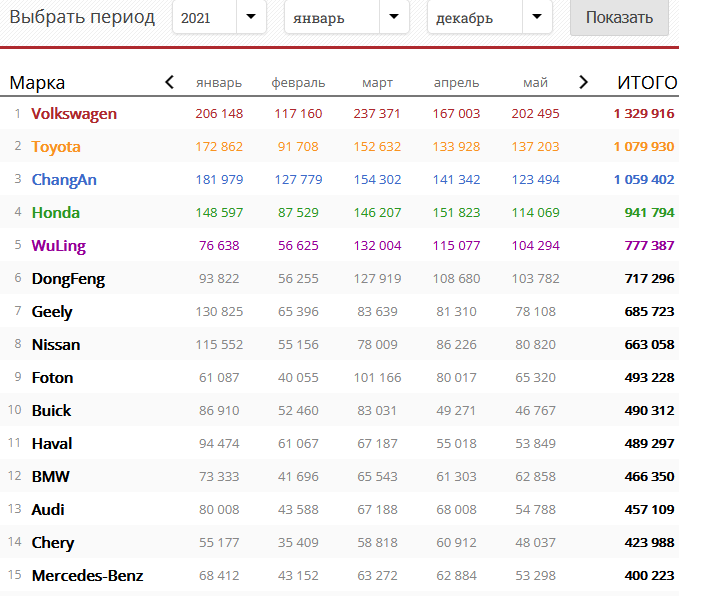Click the Марка column header
Screen dimensions: 728x596
[x=37, y=83]
